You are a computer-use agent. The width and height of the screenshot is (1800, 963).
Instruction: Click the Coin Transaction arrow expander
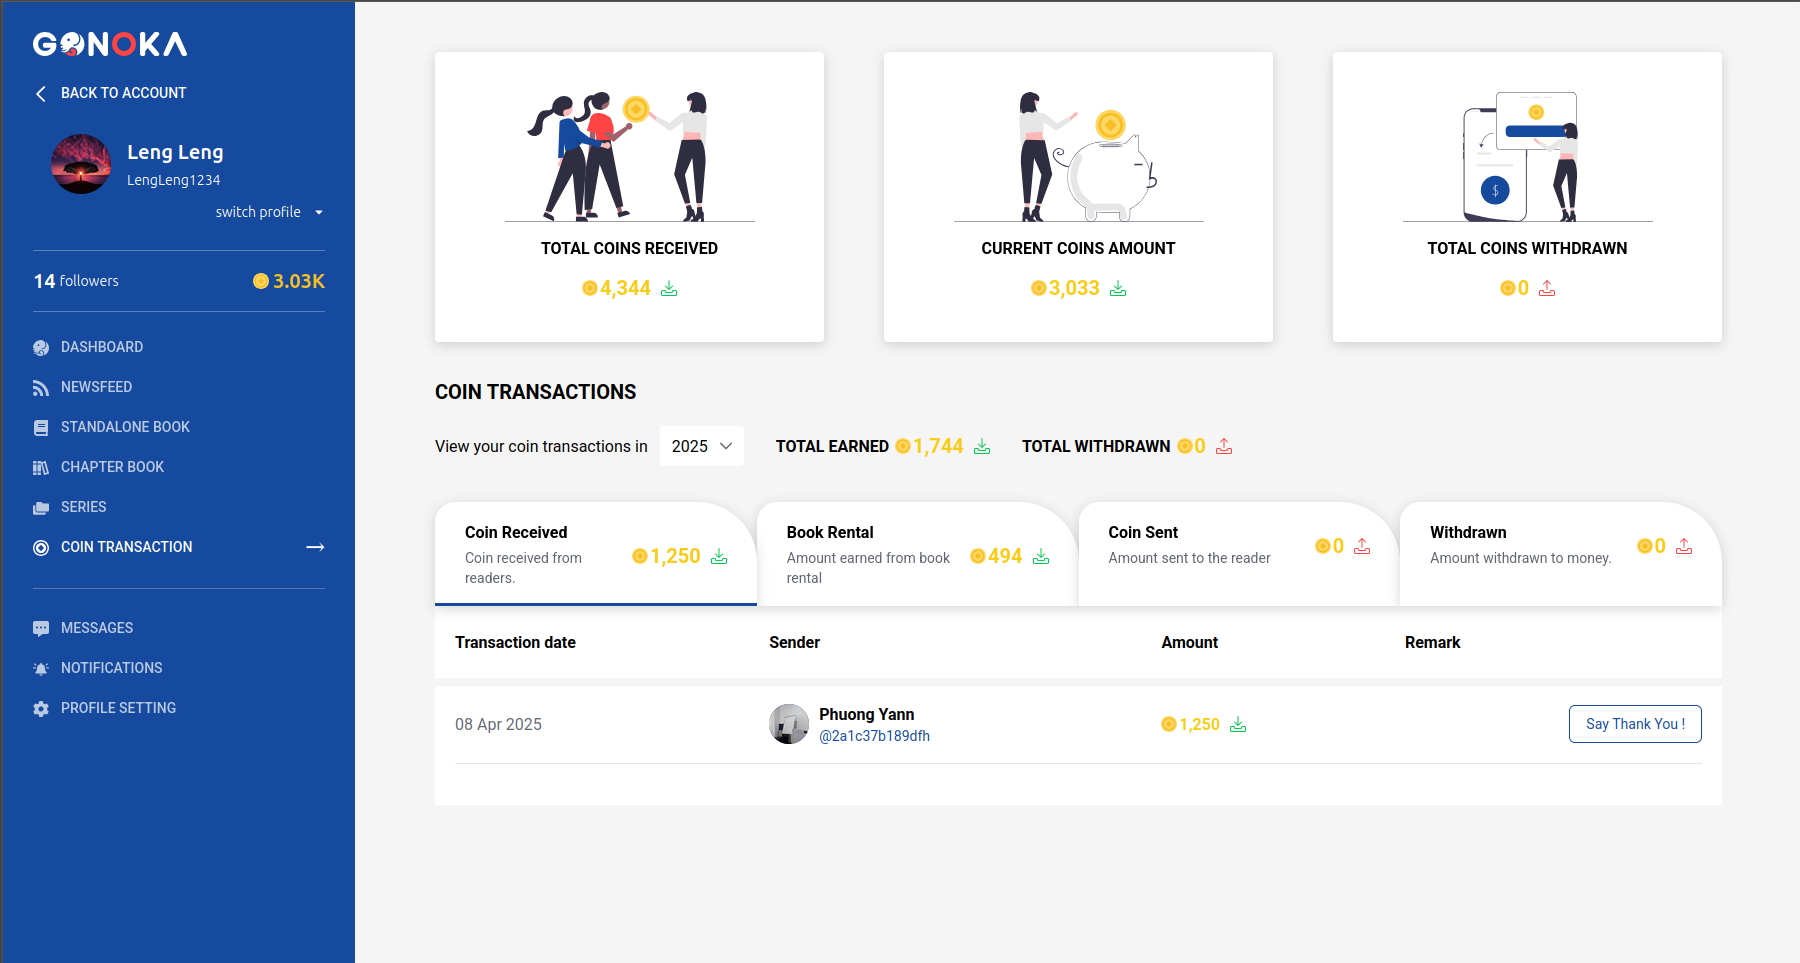coord(315,547)
